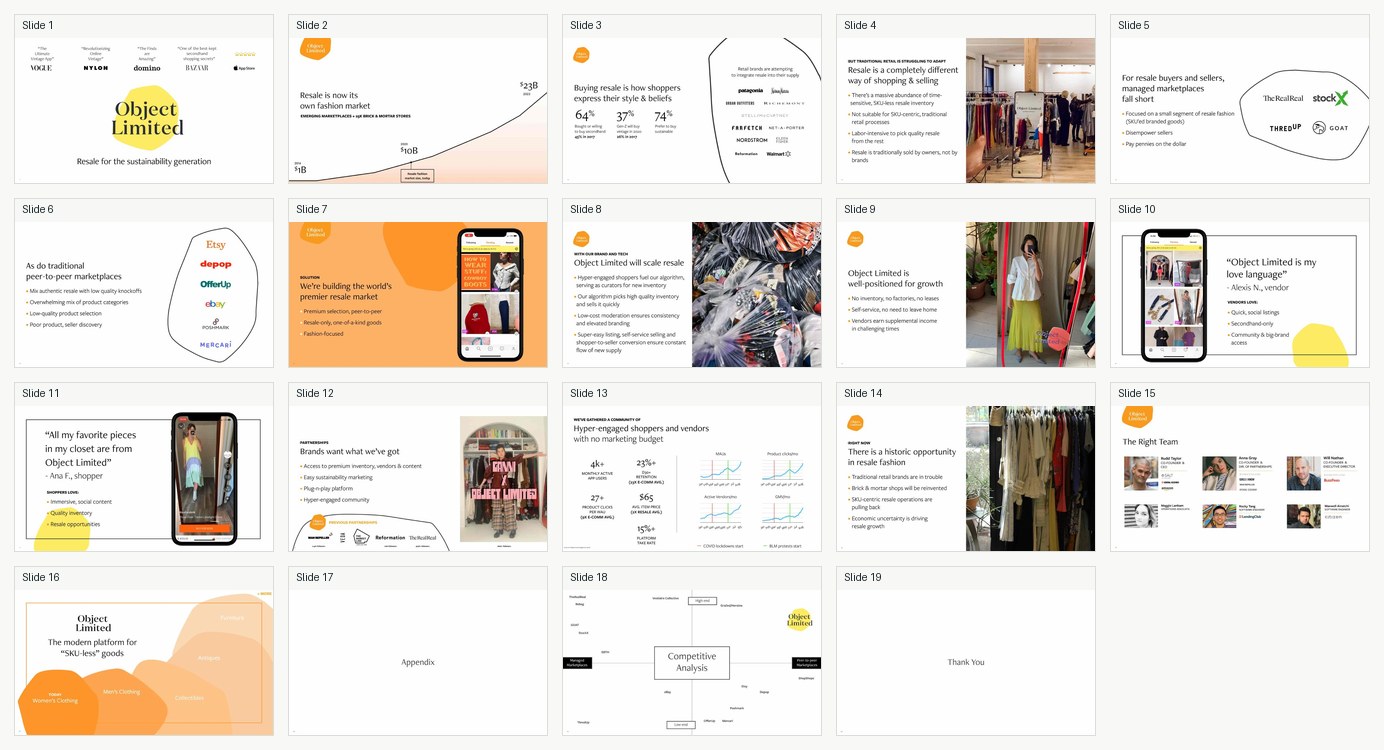Open Slide 3 buying resale statistics thumbnail
The width and height of the screenshot is (1384, 750).
pos(692,110)
